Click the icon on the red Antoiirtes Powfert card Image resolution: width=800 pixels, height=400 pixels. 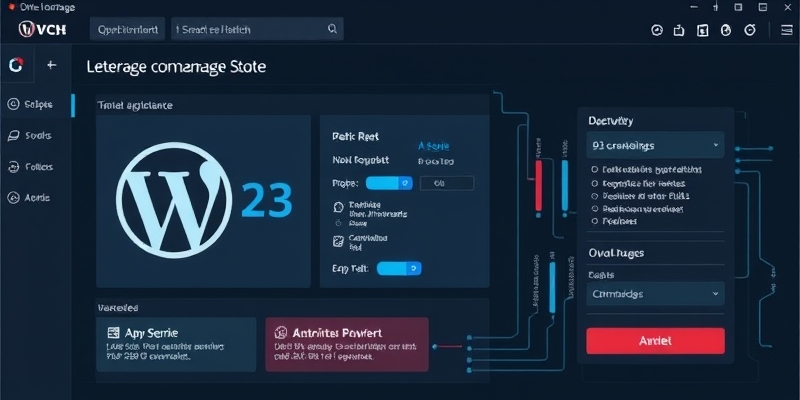click(x=281, y=333)
